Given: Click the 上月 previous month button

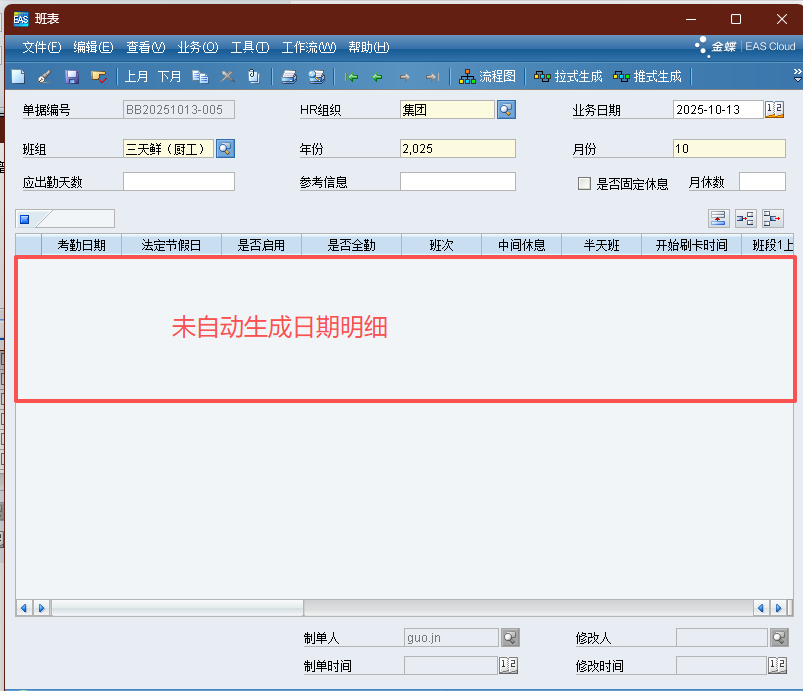Looking at the screenshot, I should pyautogui.click(x=136, y=76).
